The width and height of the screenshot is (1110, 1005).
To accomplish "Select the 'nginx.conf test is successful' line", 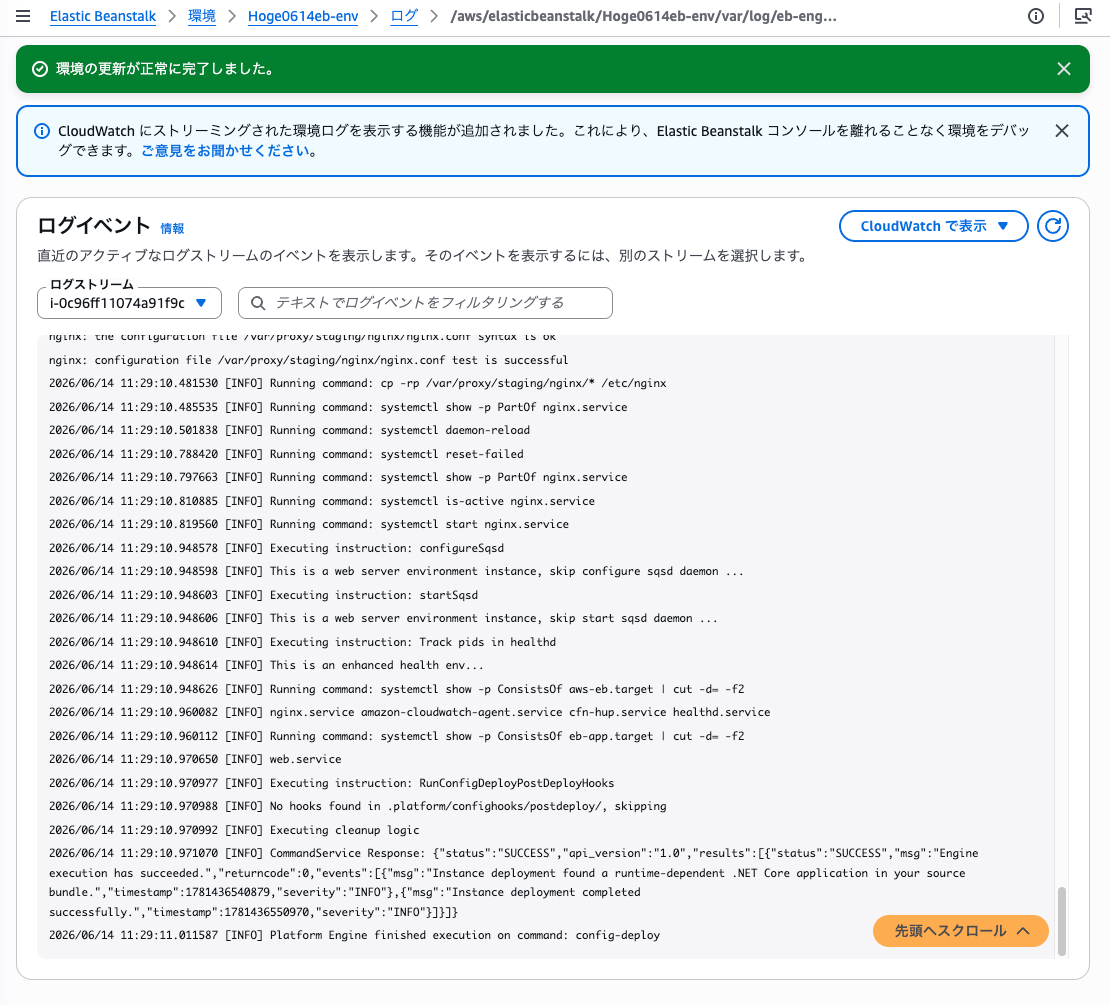I will click(309, 360).
